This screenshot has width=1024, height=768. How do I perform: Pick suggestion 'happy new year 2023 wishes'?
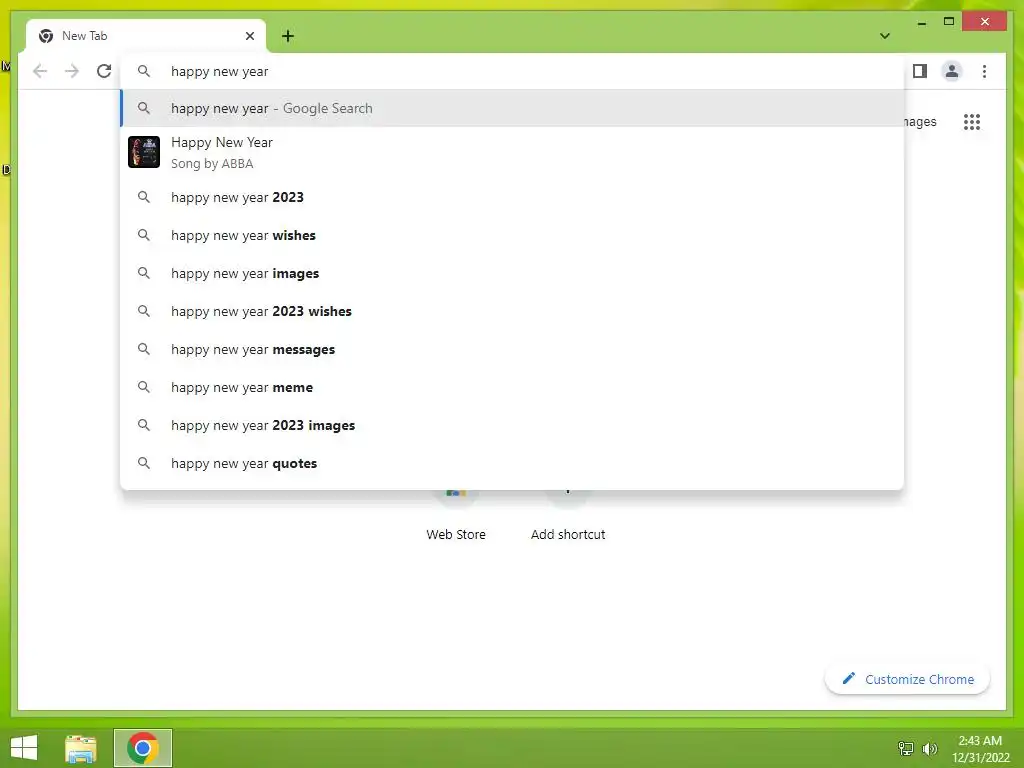513,311
